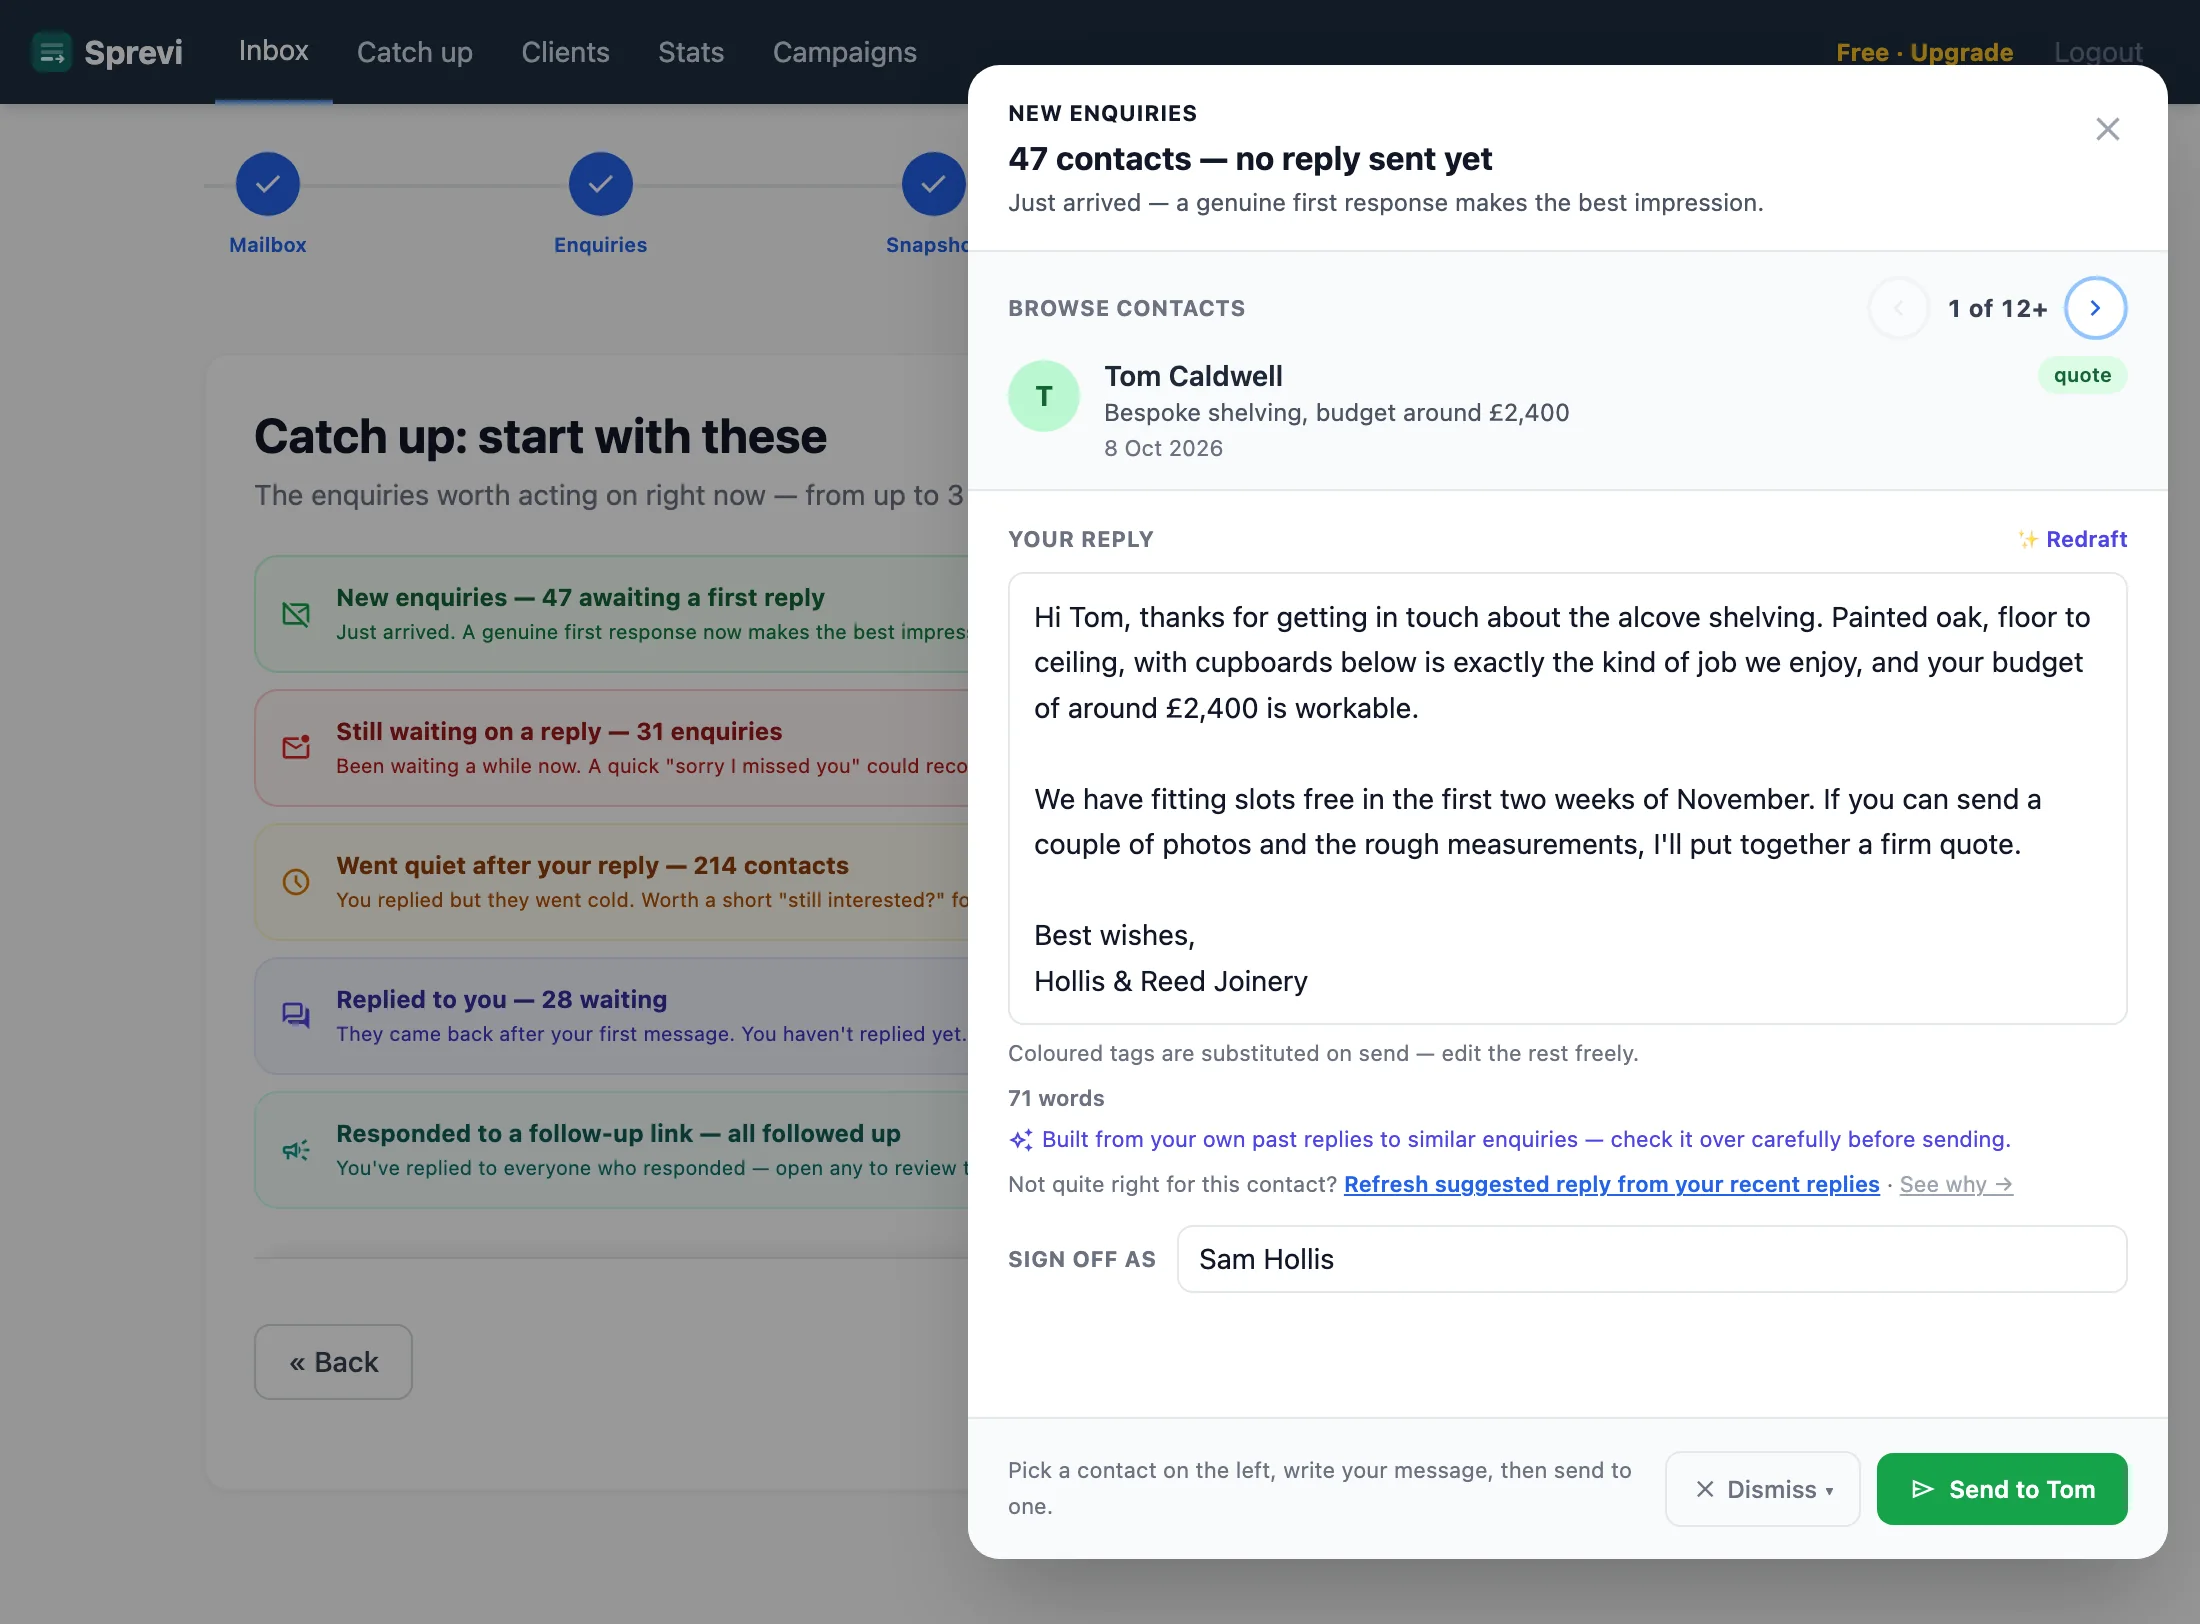The image size is (2200, 1624).
Task: Open the Clients tab
Action: point(565,52)
